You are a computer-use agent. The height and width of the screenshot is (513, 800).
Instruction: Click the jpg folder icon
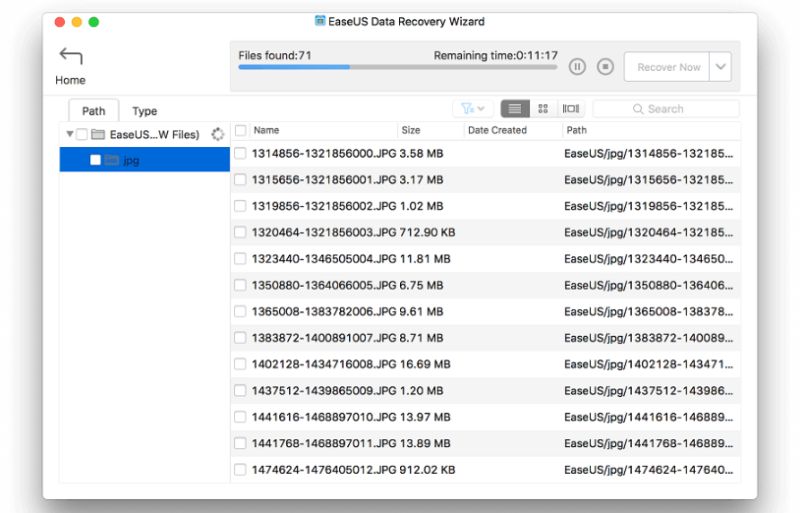[111, 160]
